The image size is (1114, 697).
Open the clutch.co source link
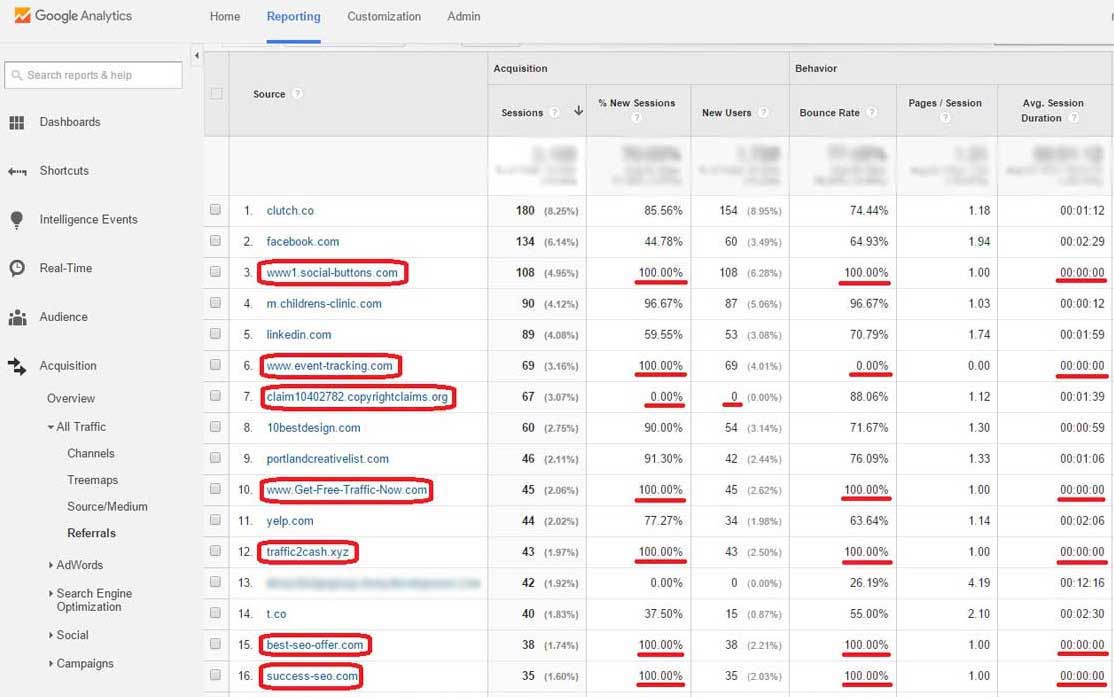point(290,211)
